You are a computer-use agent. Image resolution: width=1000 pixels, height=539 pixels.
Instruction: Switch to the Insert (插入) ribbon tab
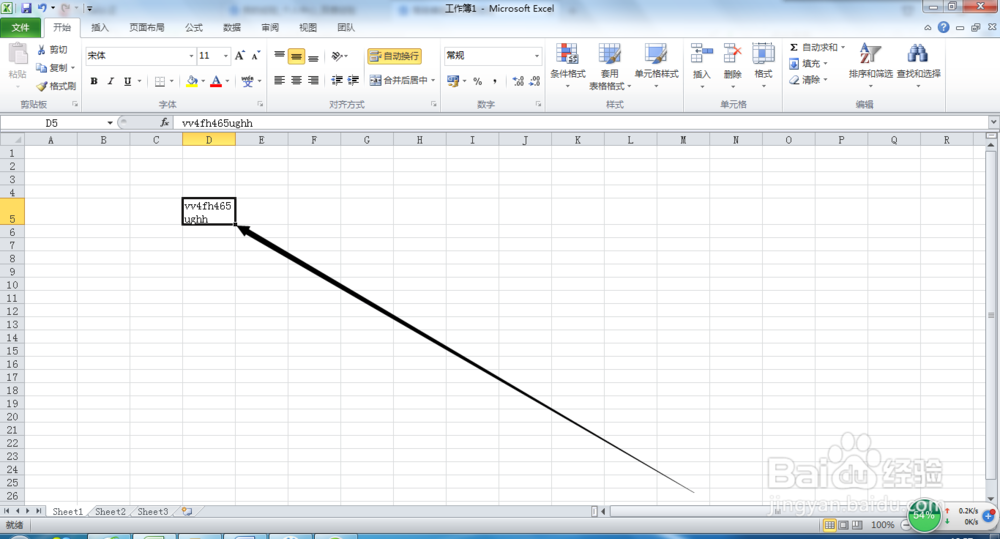click(x=100, y=27)
